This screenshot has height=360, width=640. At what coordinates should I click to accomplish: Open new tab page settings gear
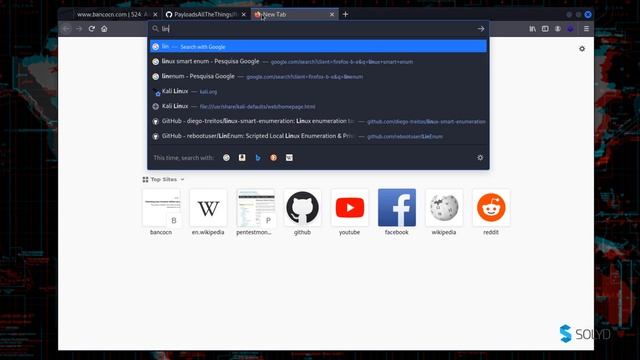click(582, 49)
